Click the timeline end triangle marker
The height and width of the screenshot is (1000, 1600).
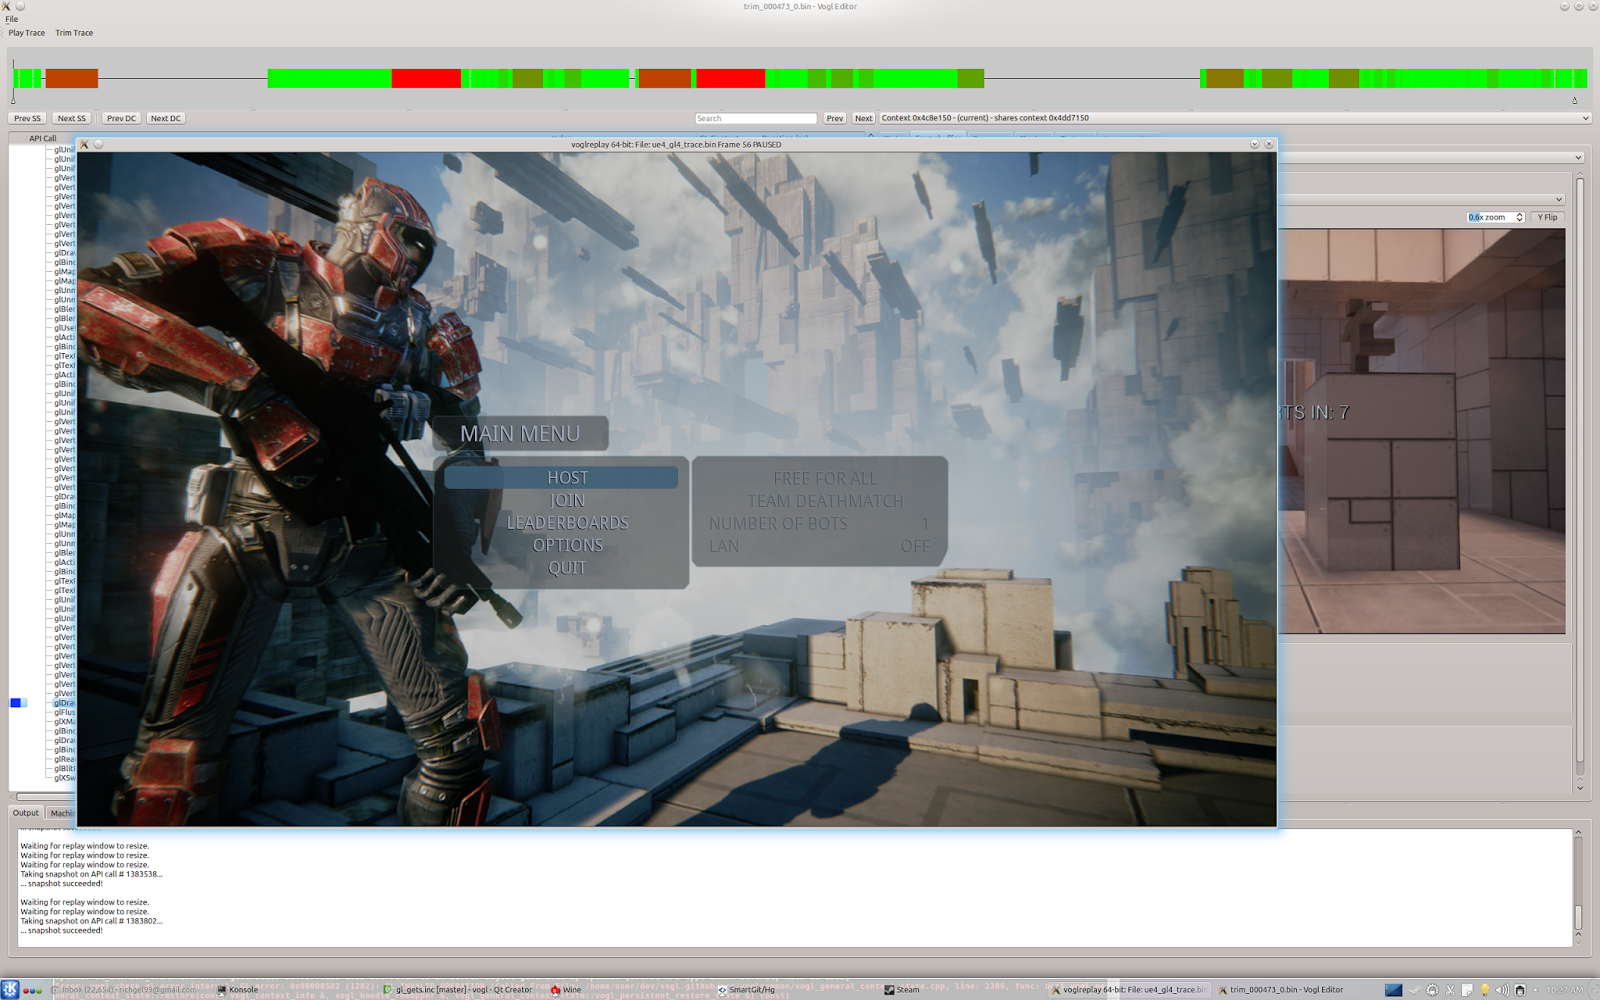point(1575,100)
